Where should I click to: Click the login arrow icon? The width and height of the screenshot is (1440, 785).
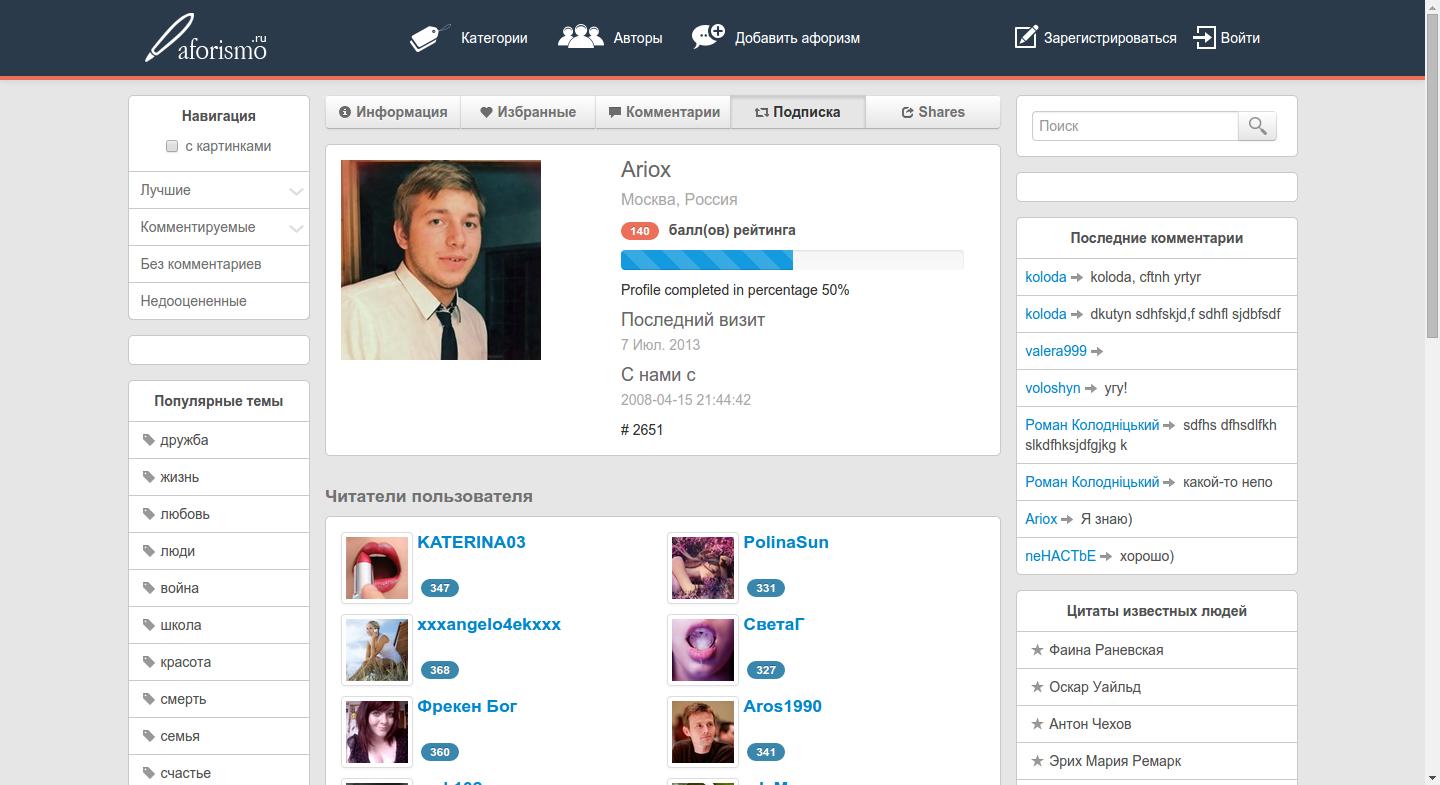point(1204,37)
